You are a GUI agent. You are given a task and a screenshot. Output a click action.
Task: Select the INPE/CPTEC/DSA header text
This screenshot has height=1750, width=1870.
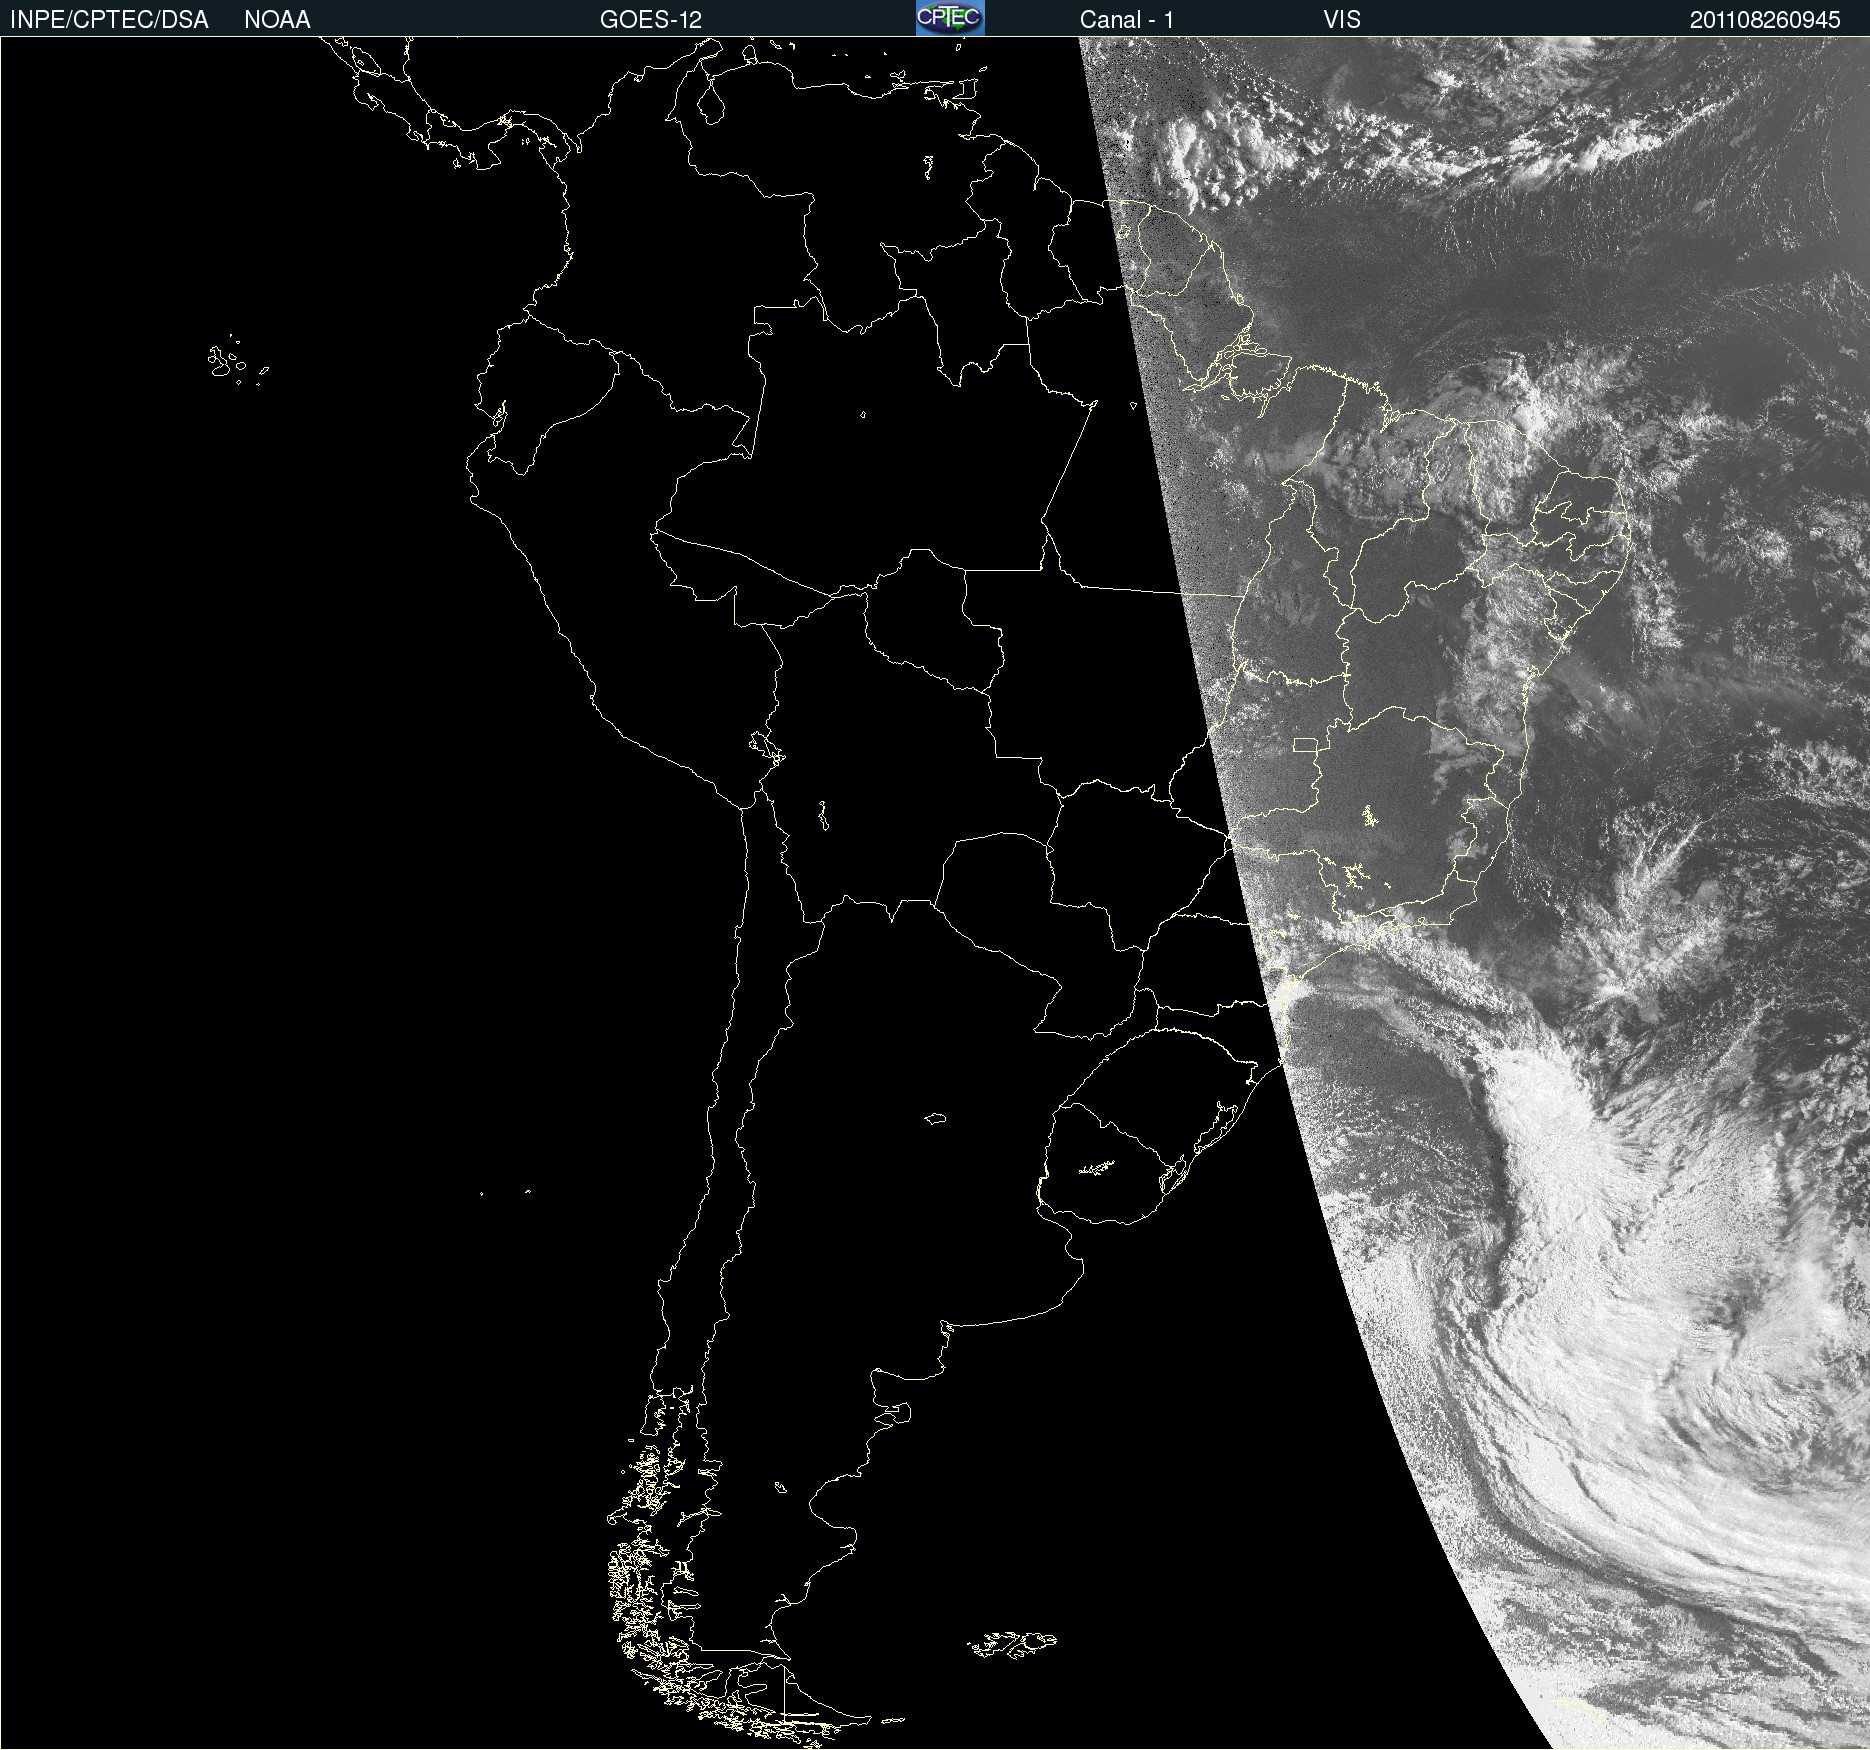click(109, 20)
